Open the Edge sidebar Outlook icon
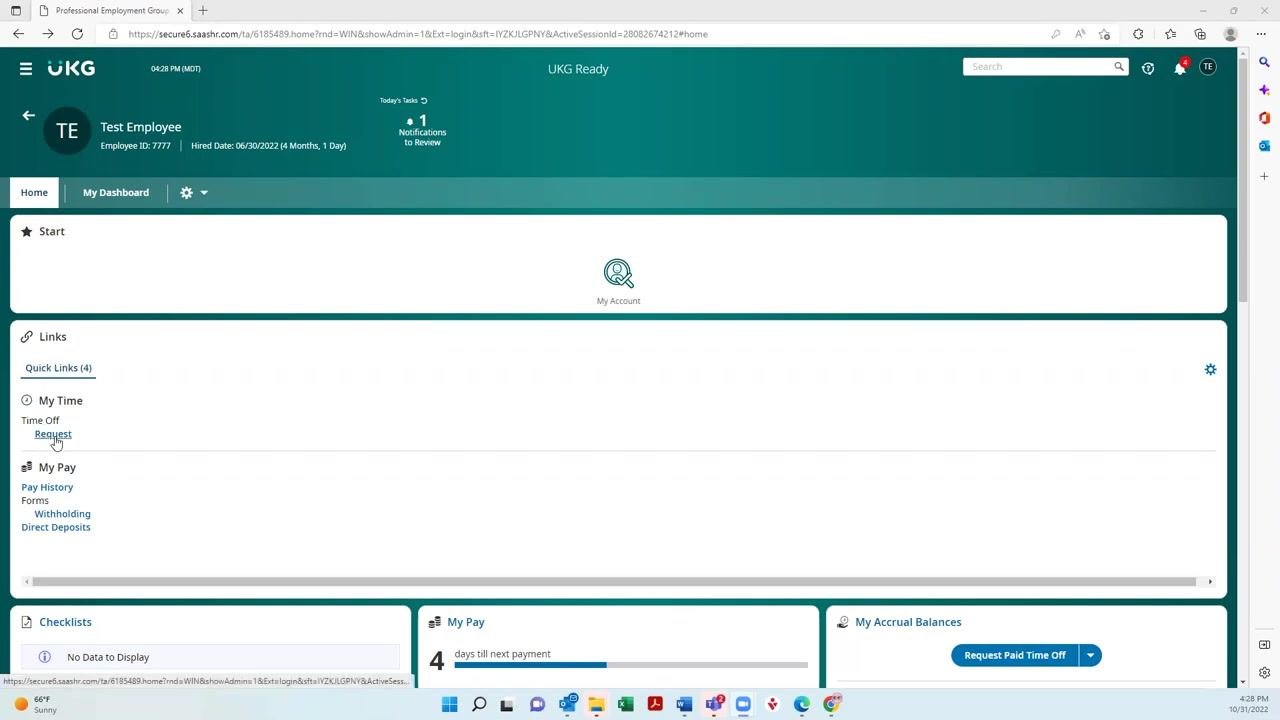This screenshot has height=720, width=1280. [1264, 146]
